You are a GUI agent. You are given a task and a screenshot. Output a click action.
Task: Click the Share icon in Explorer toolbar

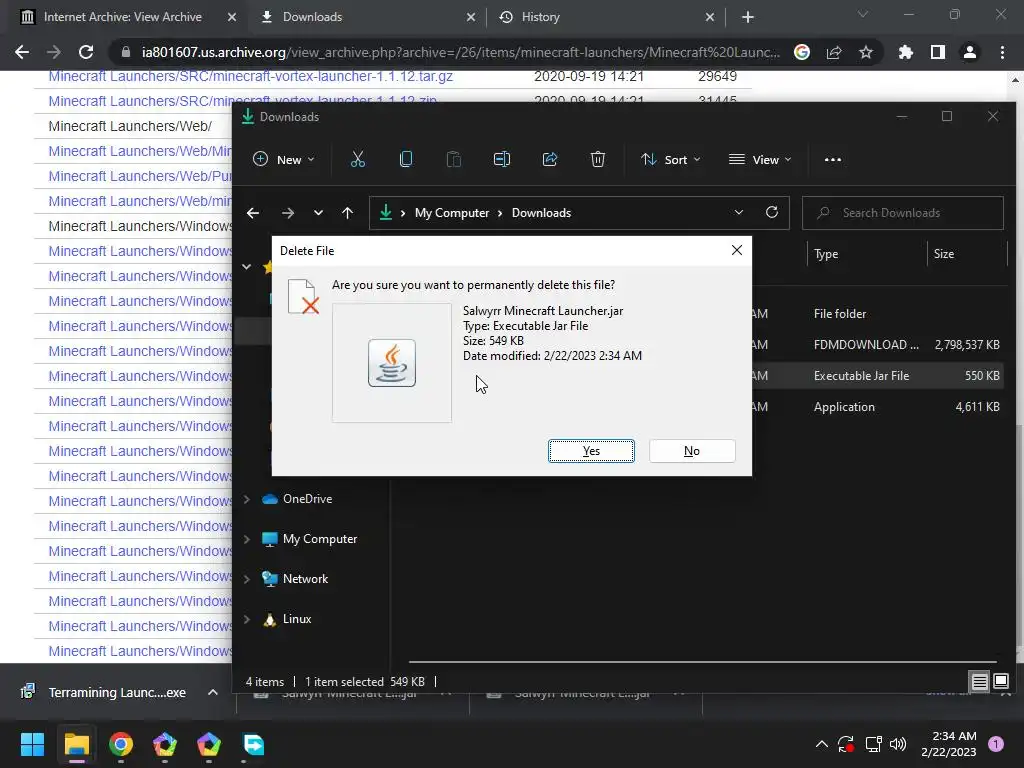(550, 159)
